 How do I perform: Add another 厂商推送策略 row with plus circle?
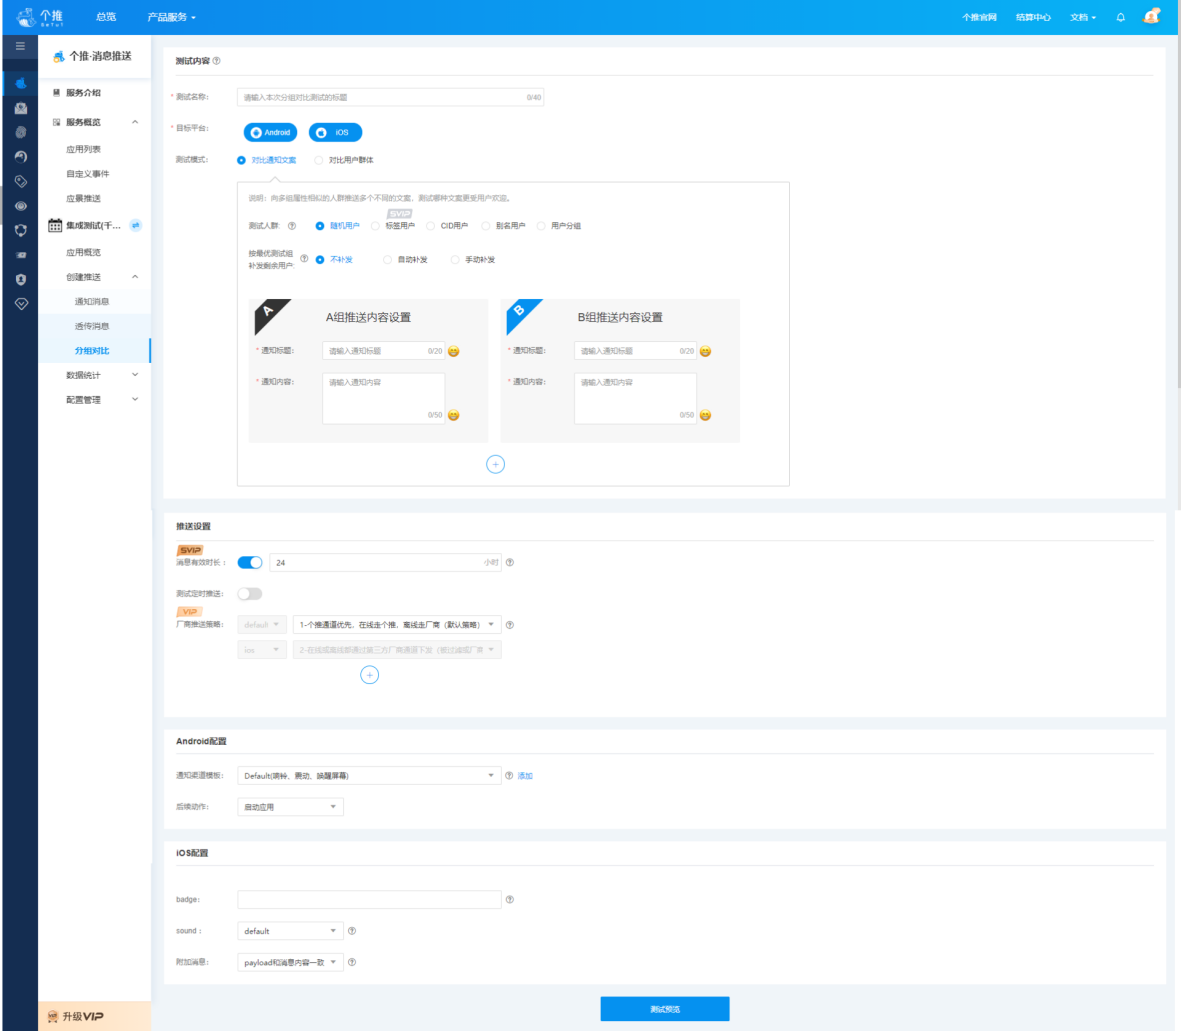pos(370,675)
